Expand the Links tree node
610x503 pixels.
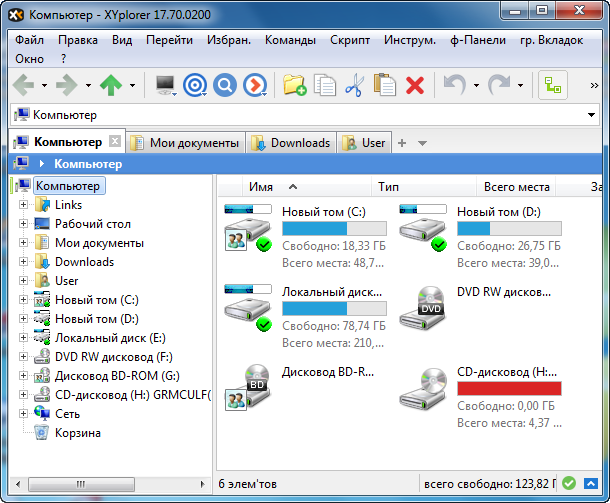pyautogui.click(x=23, y=205)
